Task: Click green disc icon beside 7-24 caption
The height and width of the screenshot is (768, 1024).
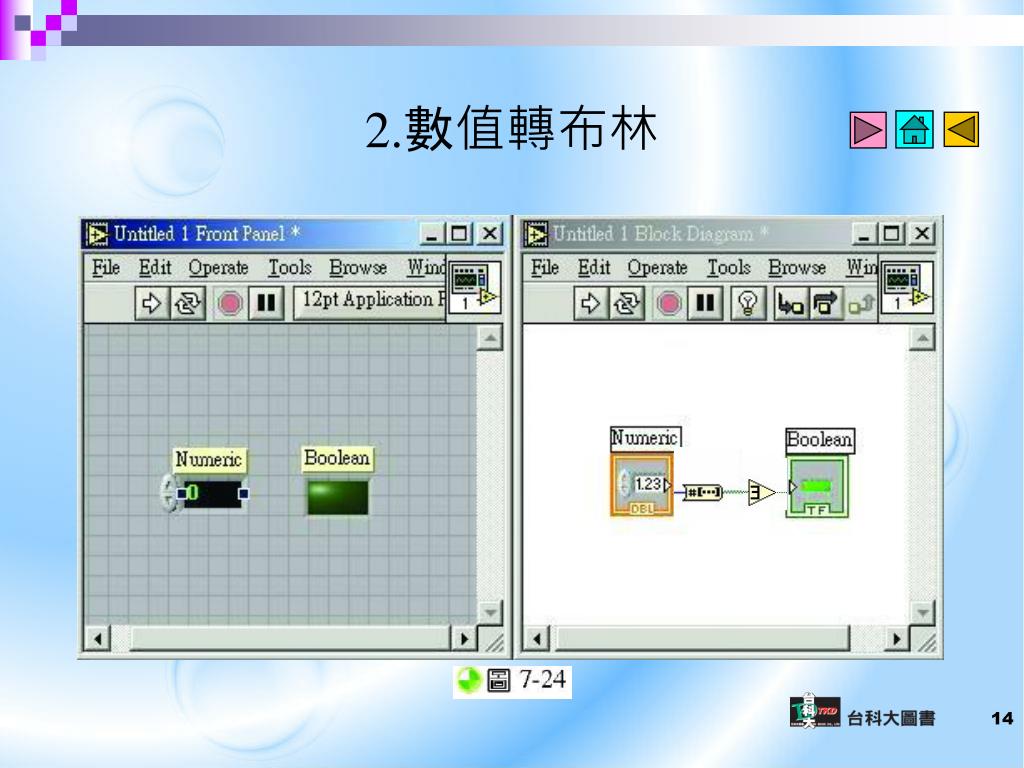Action: pos(469,680)
